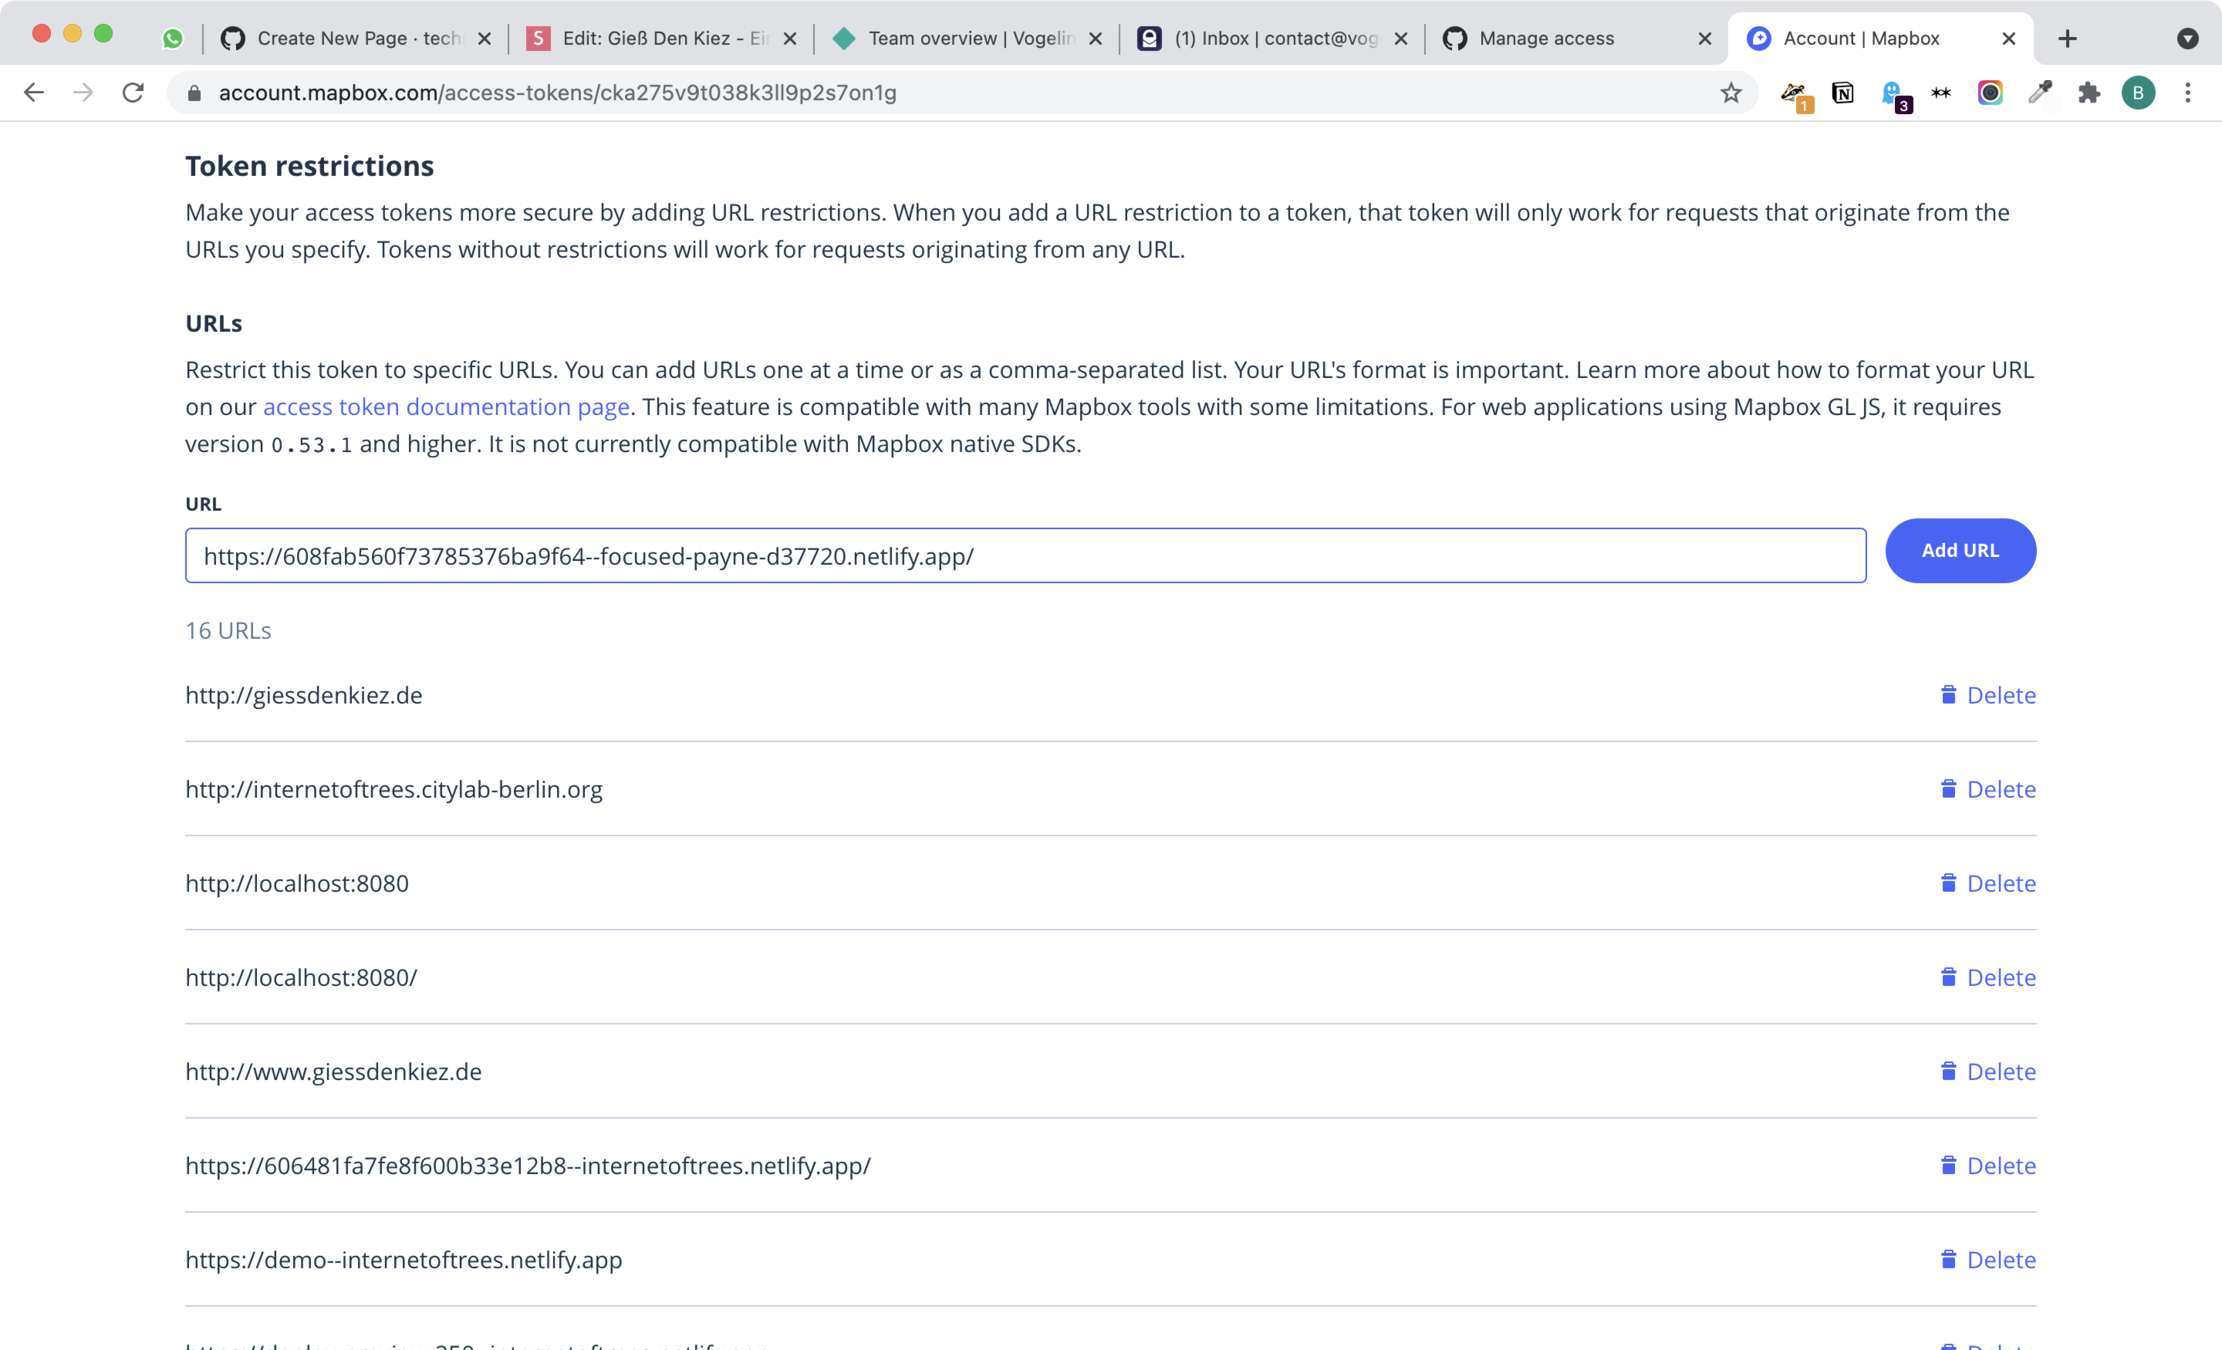The height and width of the screenshot is (1350, 2222).
Task: Switch to the Team overview tab
Action: coord(970,38)
